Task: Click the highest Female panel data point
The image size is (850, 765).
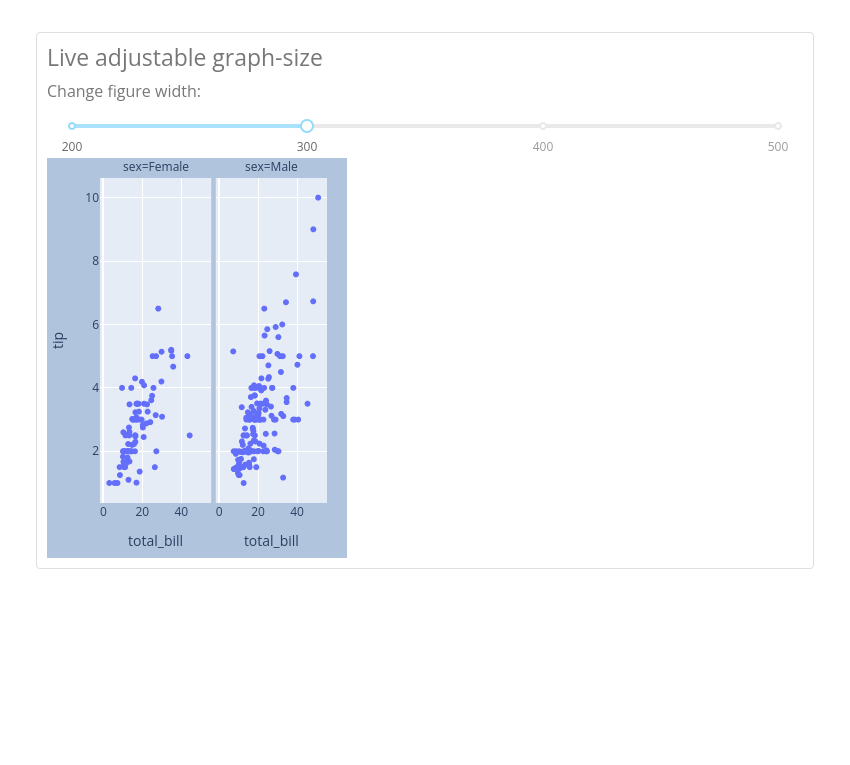Action: tap(158, 308)
